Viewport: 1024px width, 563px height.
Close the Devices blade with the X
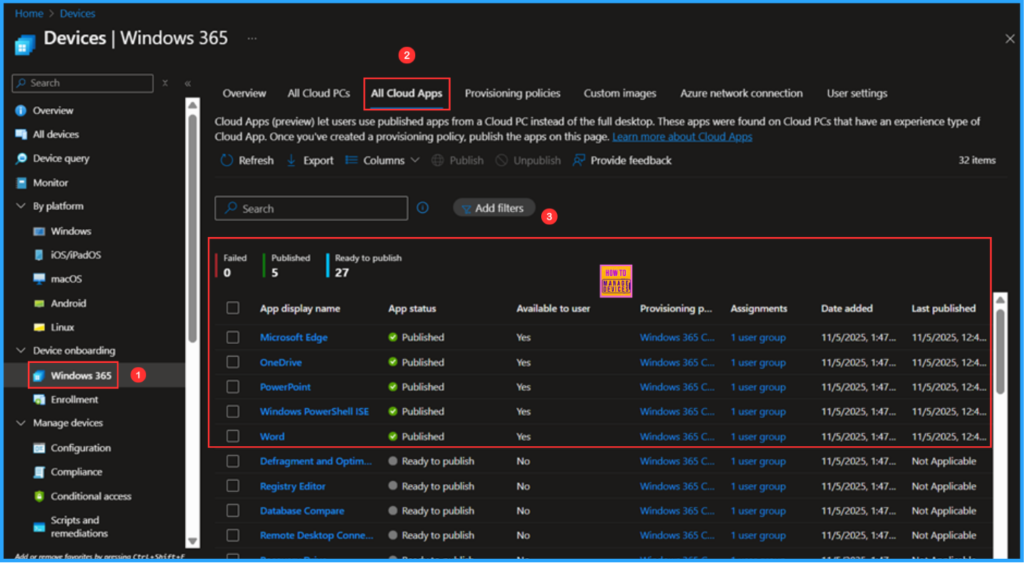pos(1010,39)
